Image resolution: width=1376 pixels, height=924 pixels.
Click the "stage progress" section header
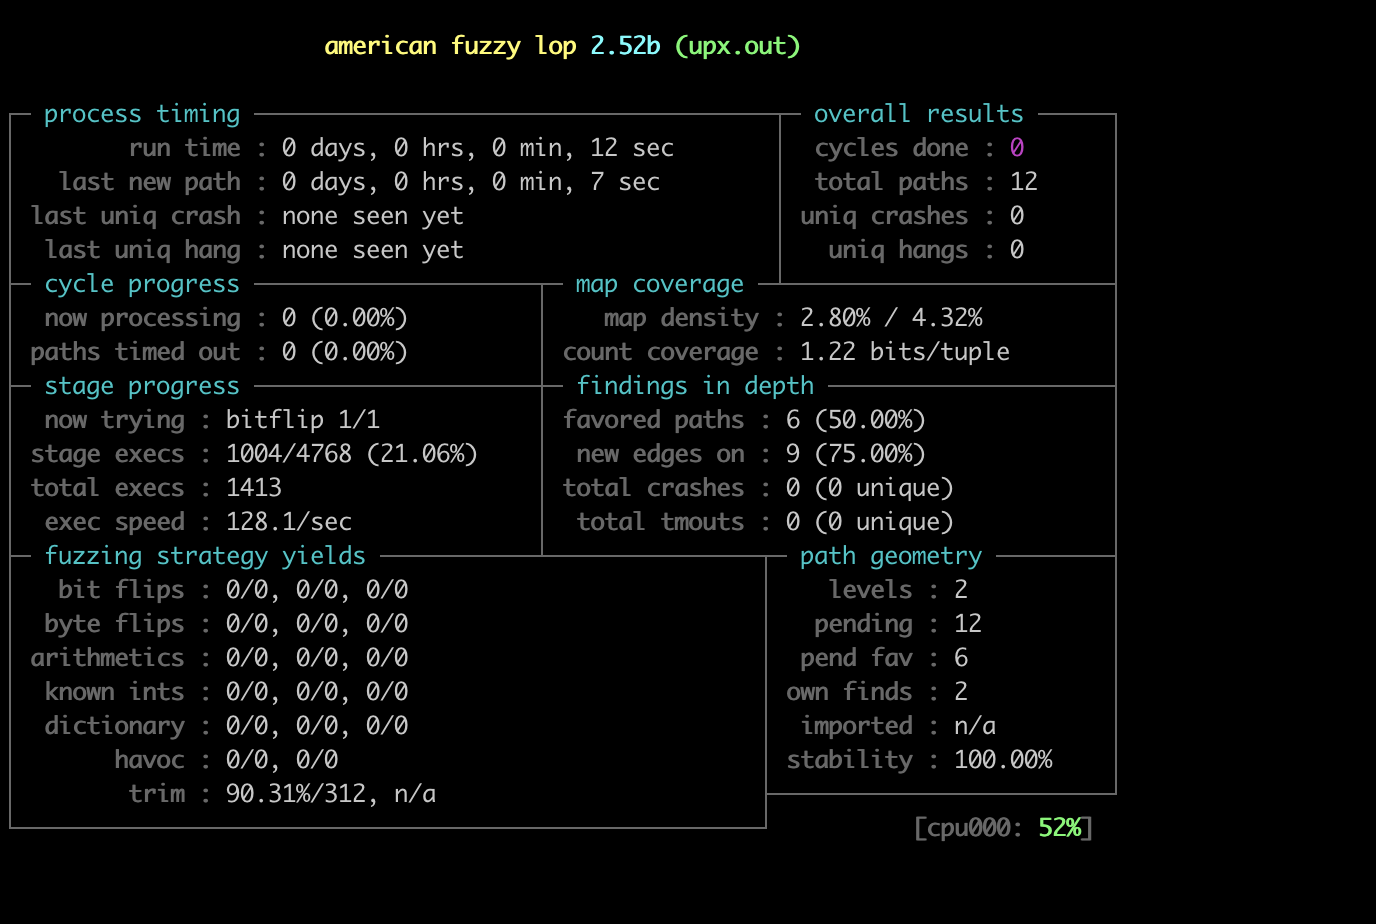142,386
